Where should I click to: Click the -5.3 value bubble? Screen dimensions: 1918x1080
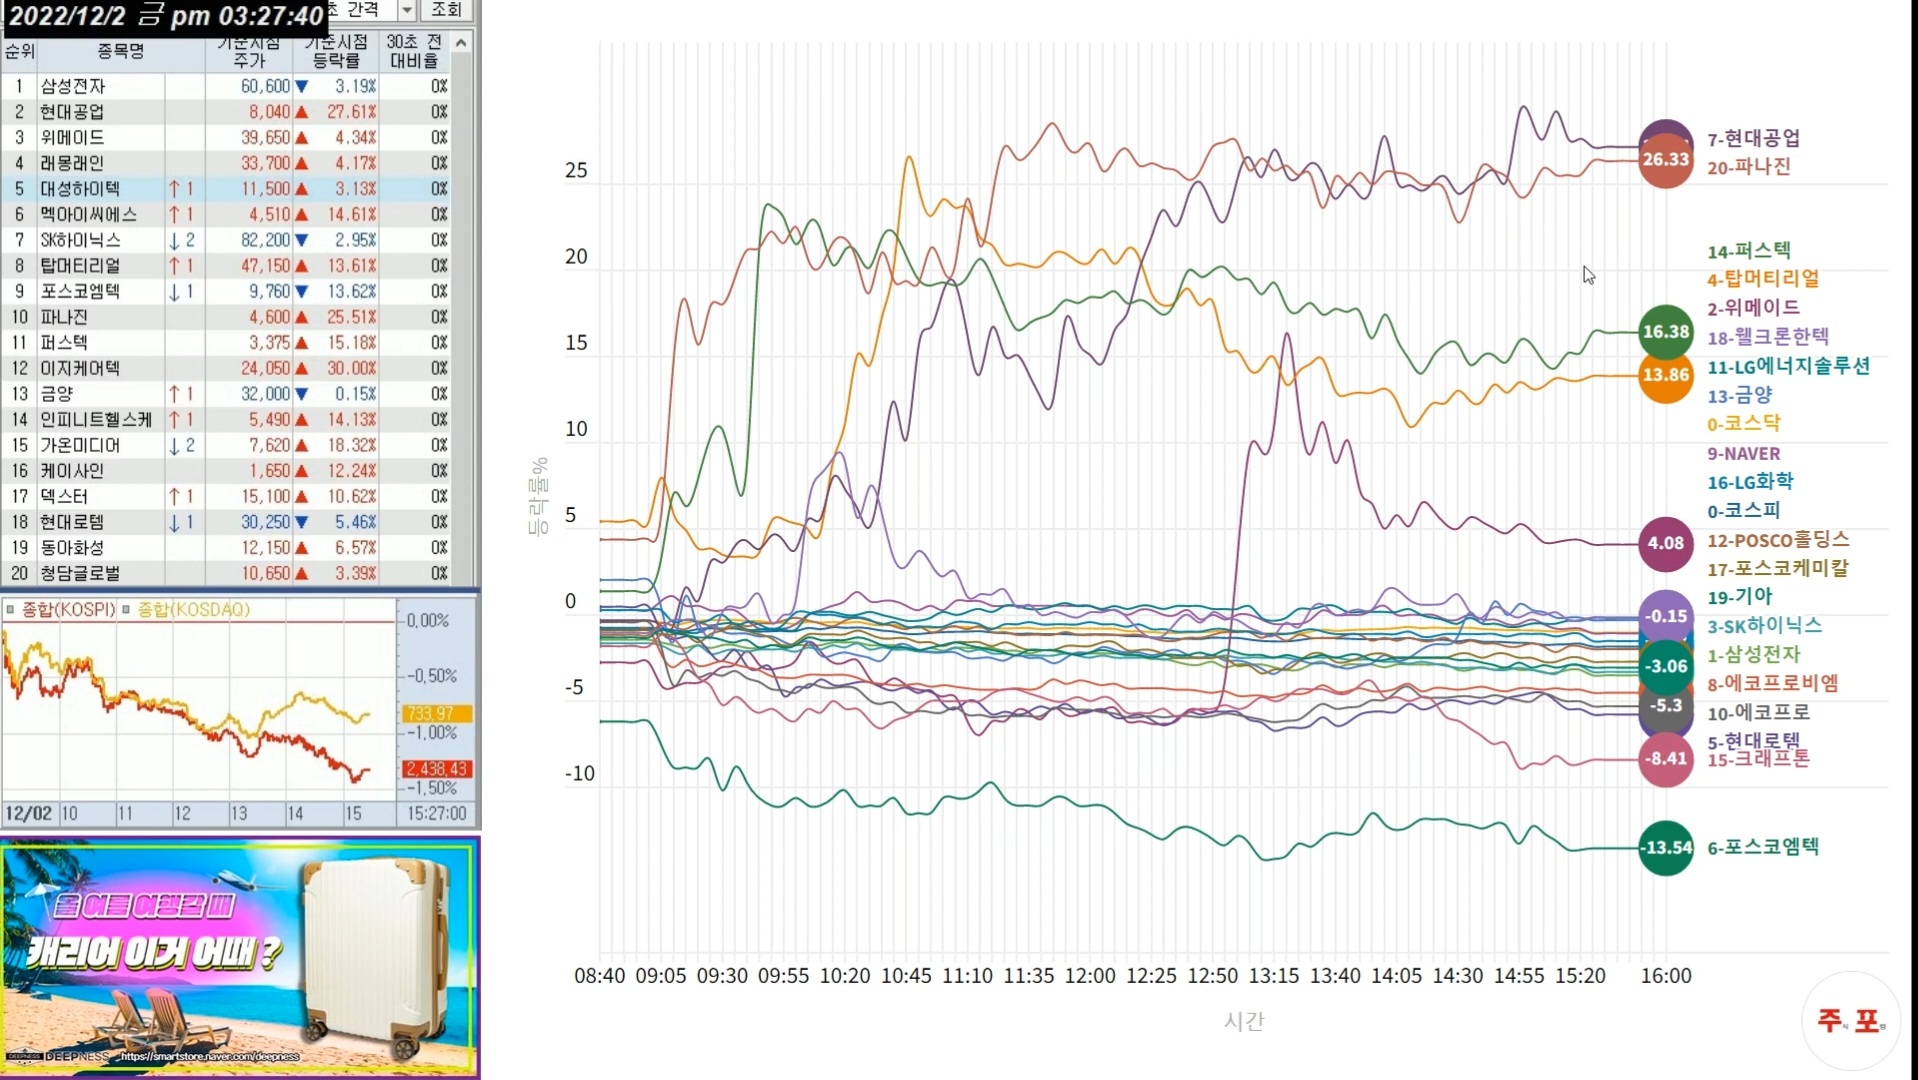1666,706
